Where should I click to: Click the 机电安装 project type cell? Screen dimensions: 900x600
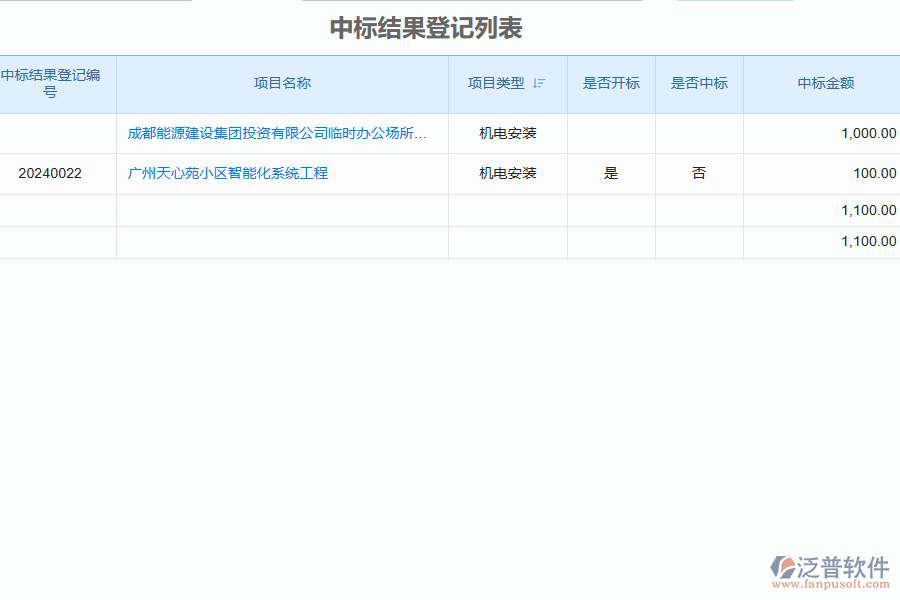[508, 133]
